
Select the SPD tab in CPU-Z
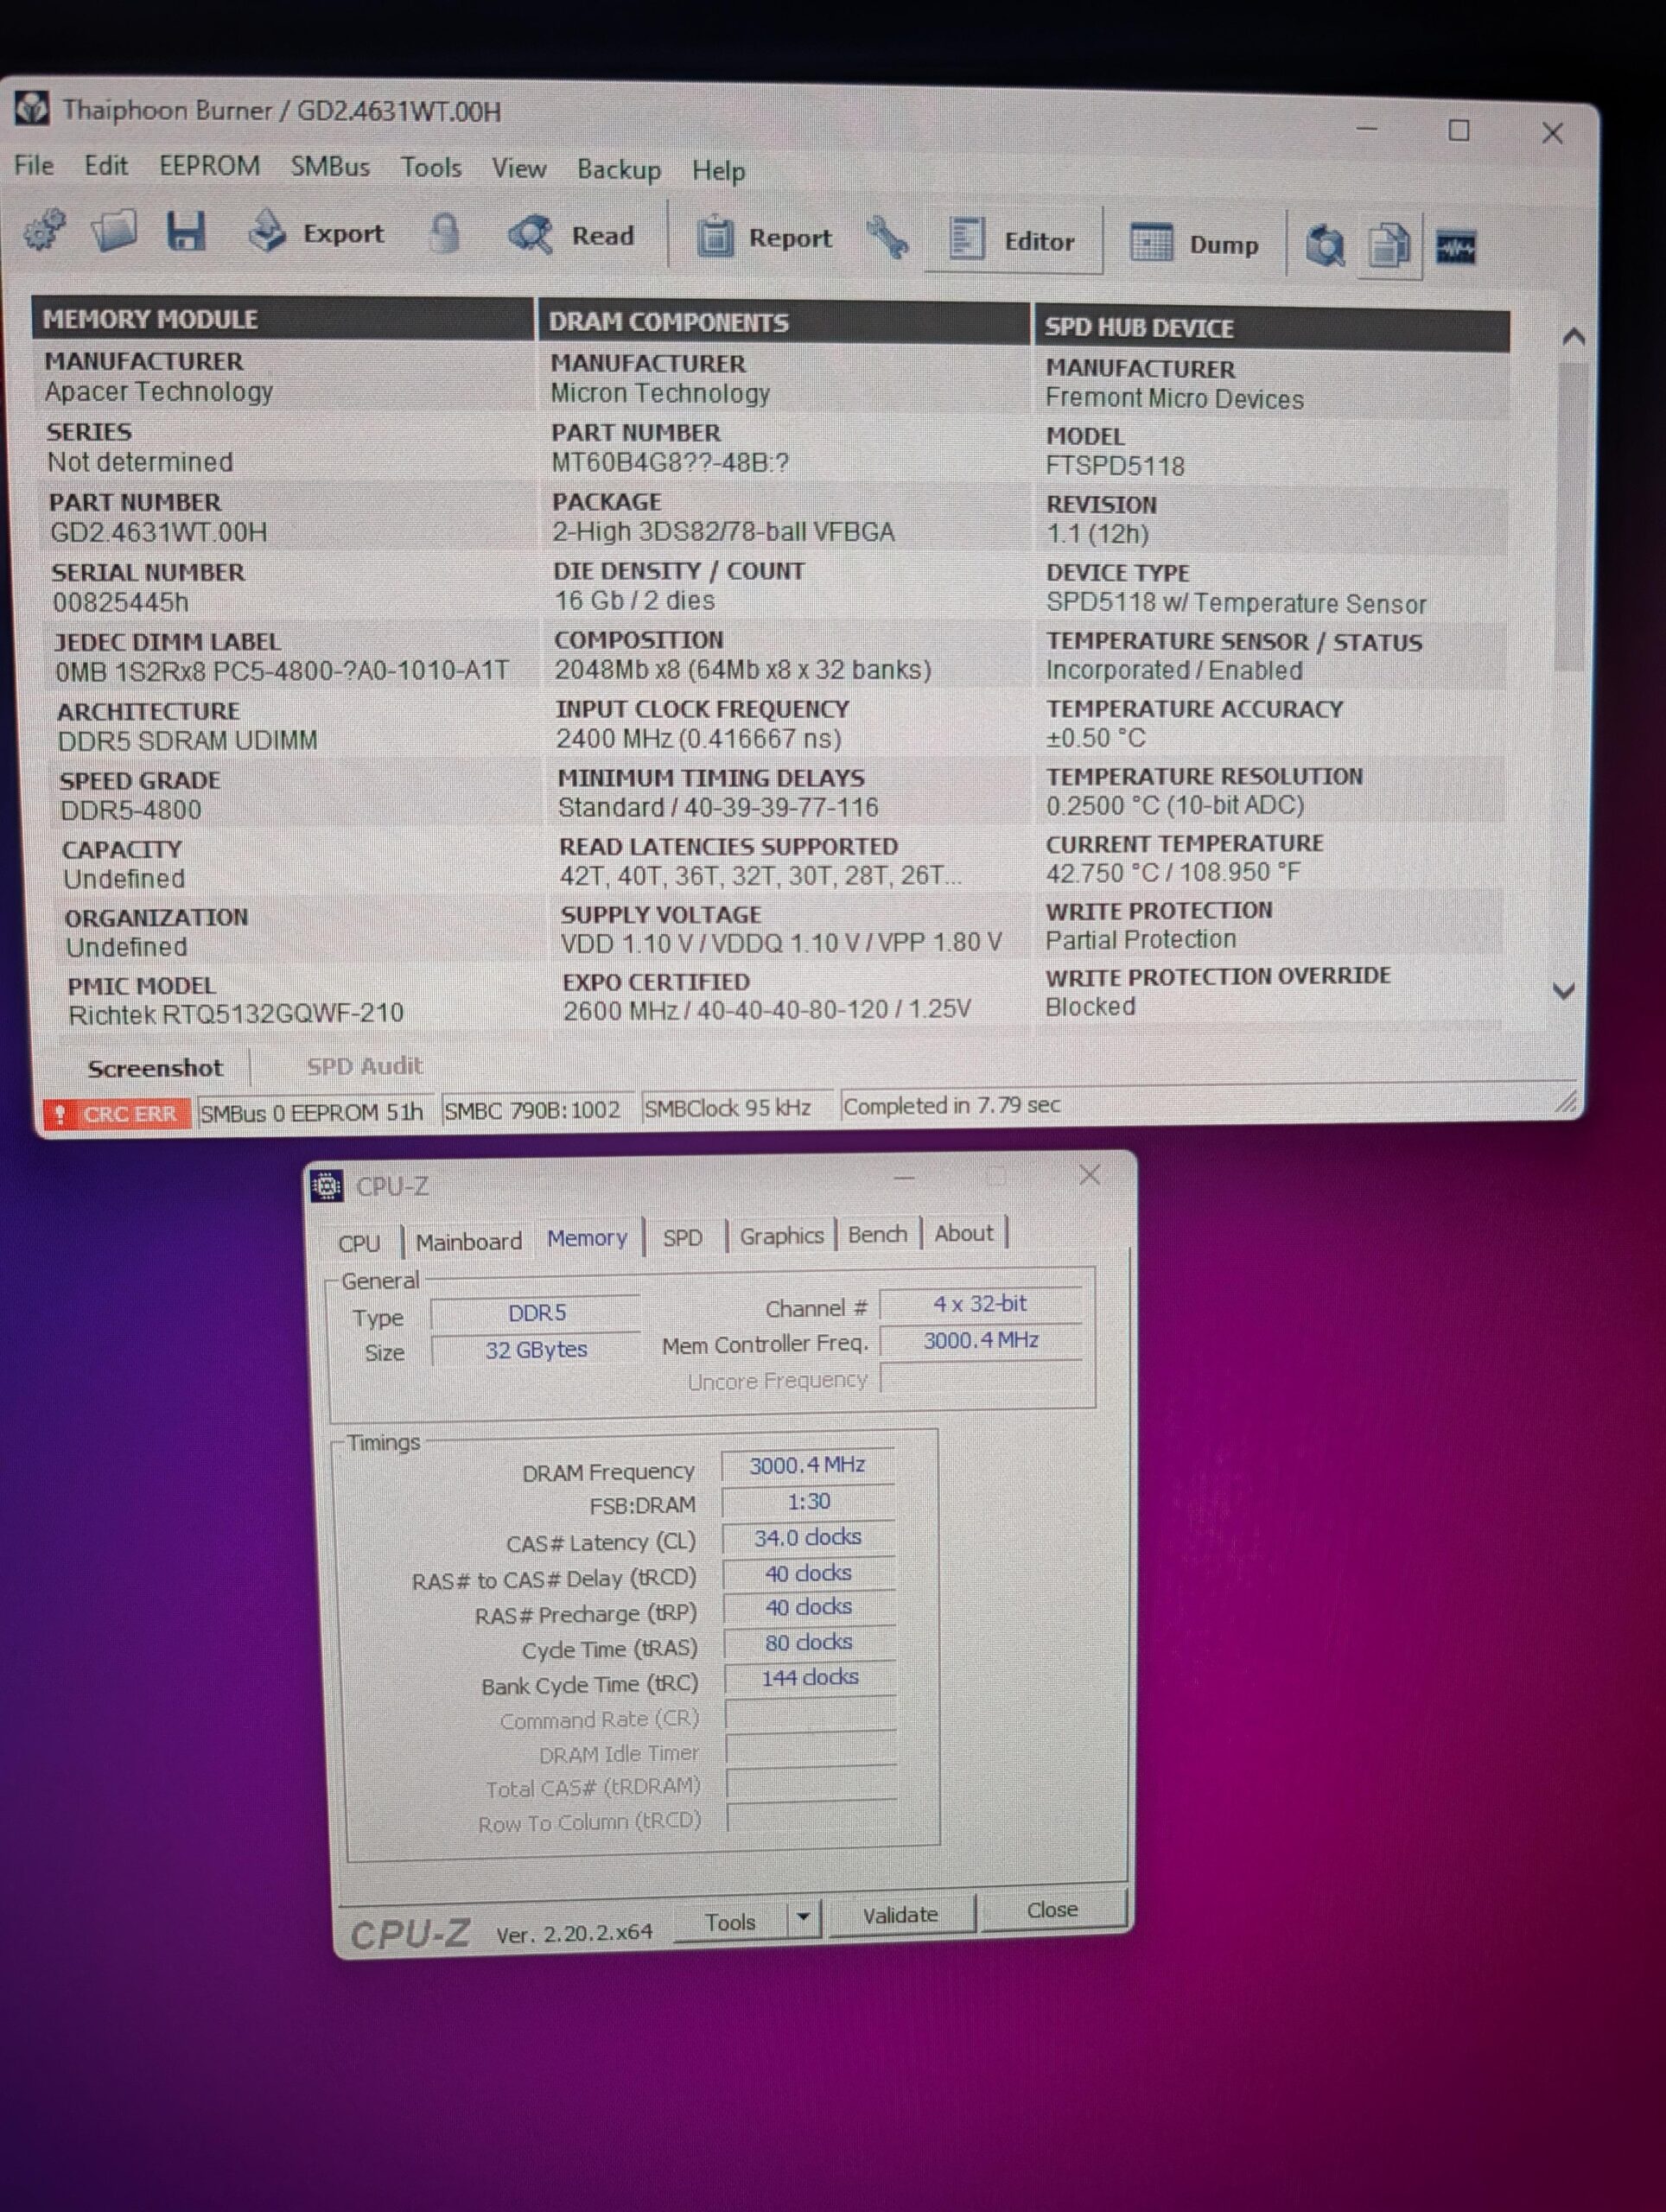tap(682, 1238)
